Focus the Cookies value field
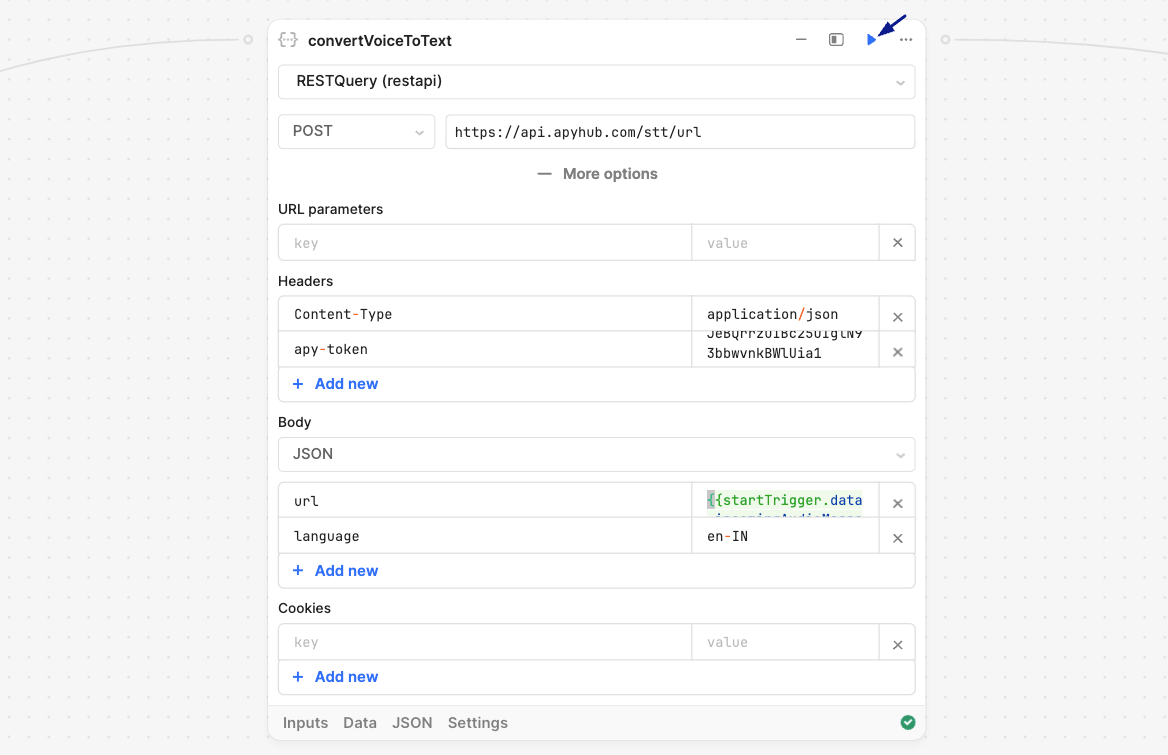The image size is (1168, 755). (x=785, y=642)
